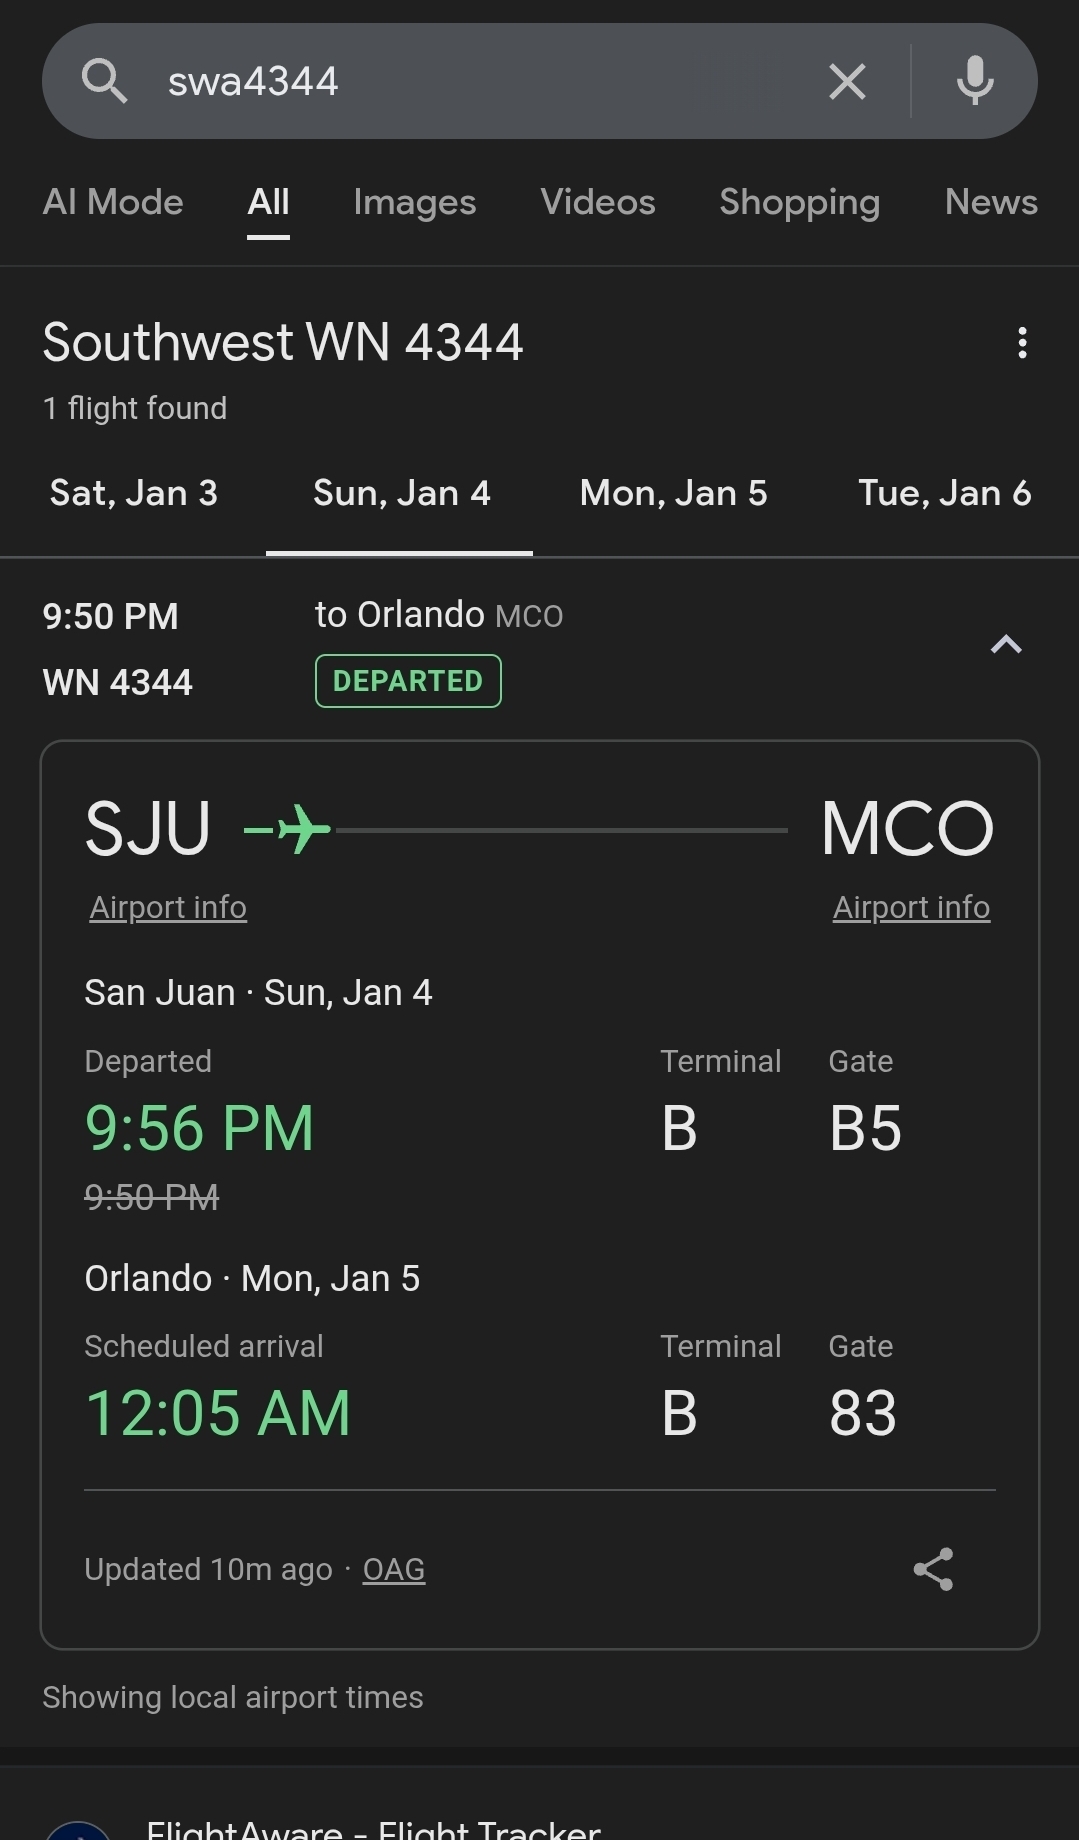Viewport: 1079px width, 1840px height.
Task: View flight for Sat, Jan 3
Action: coord(134,493)
